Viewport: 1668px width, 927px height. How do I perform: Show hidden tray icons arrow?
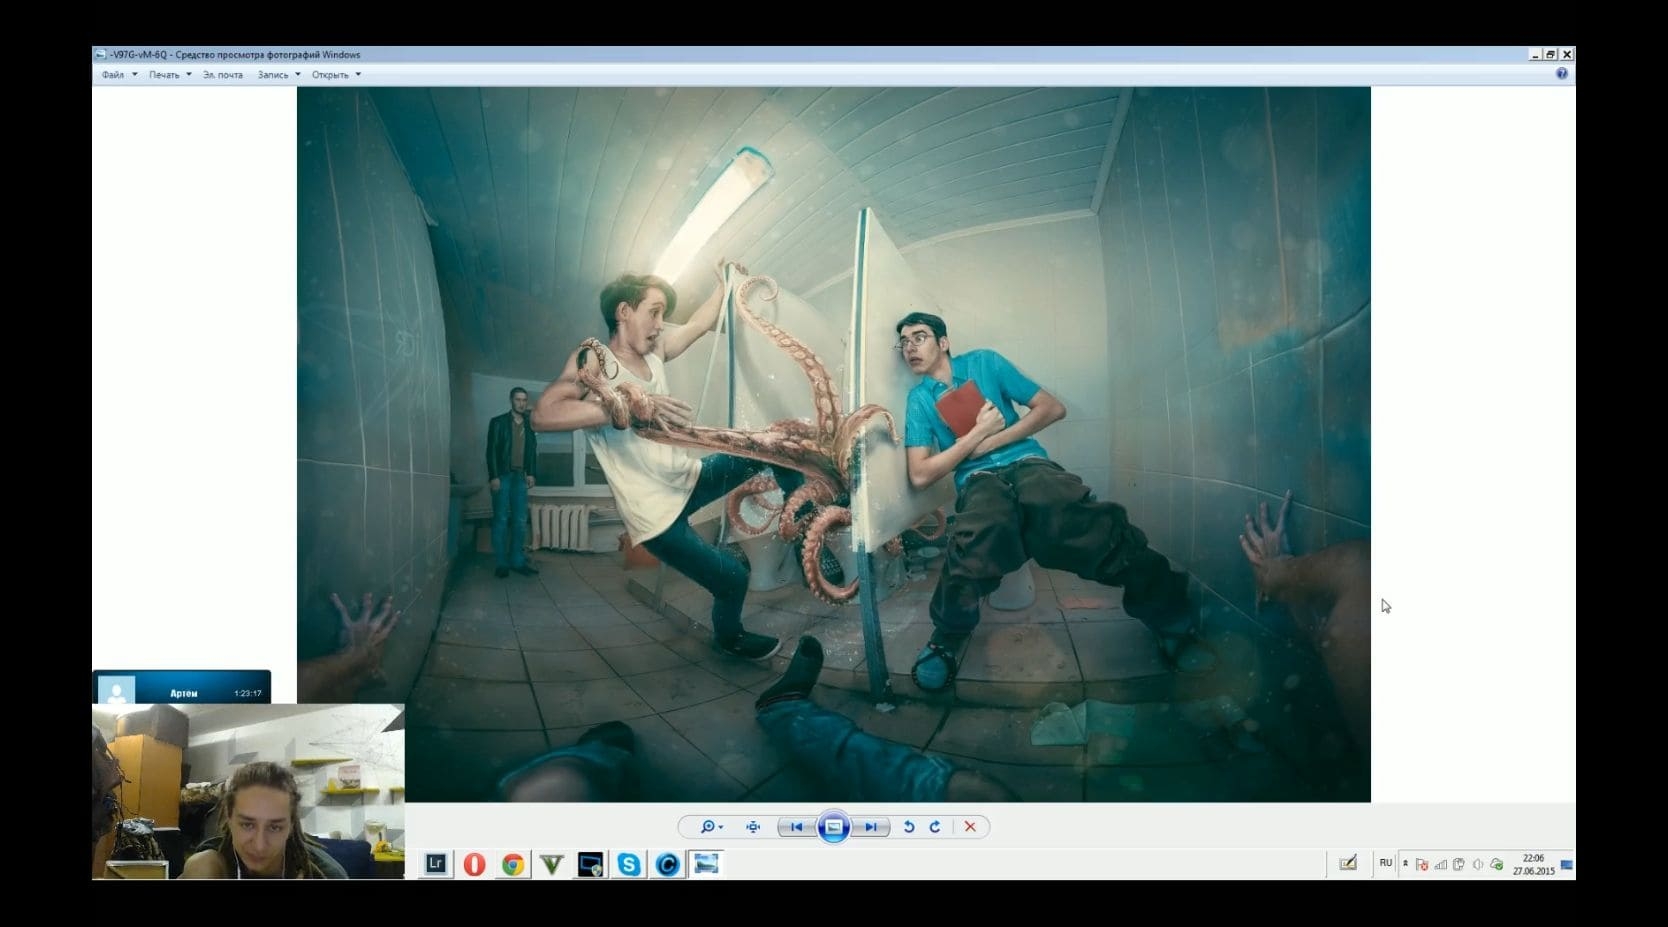tap(1405, 863)
